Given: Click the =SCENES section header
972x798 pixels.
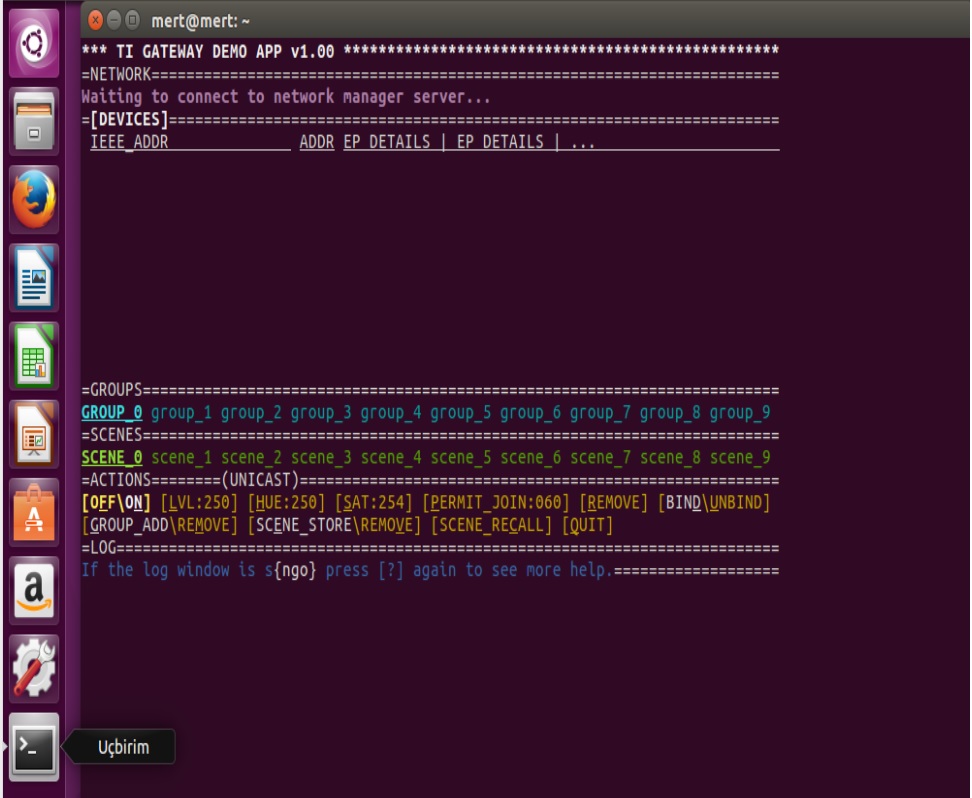Looking at the screenshot, I should (x=112, y=435).
